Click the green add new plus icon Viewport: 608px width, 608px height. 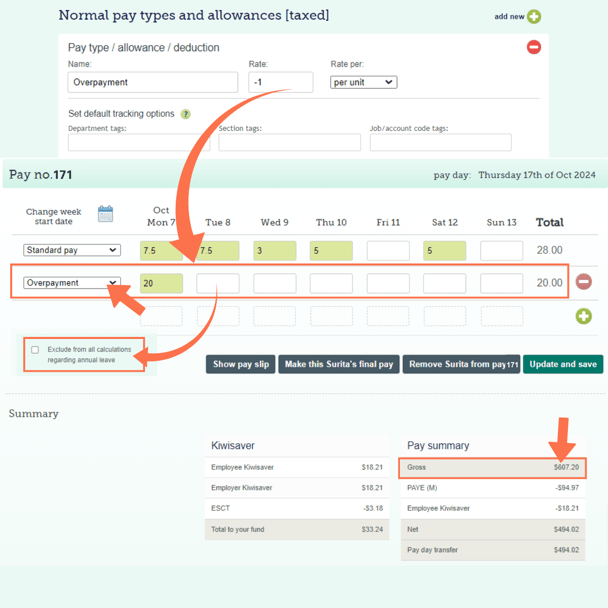coord(534,17)
